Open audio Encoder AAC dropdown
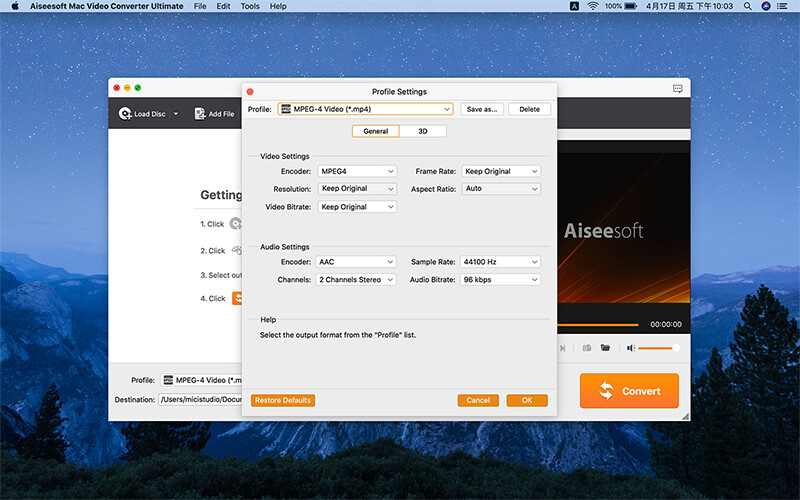Screen dimensions: 800x500 pyautogui.click(x=356, y=262)
